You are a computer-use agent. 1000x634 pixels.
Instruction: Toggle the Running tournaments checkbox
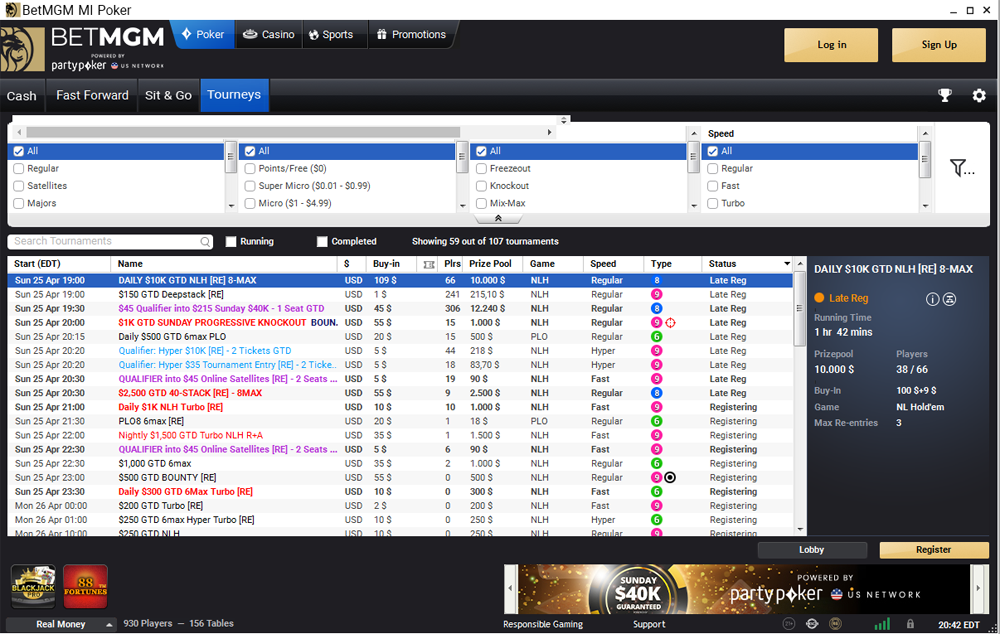231,242
